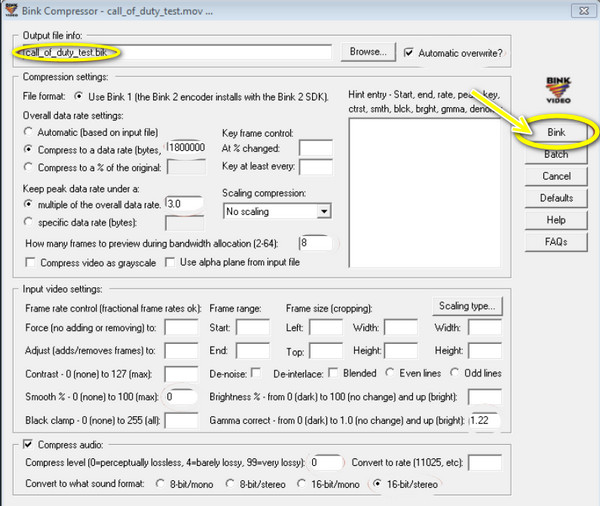Image resolution: width=600 pixels, height=506 pixels.
Task: Click the Adjust frame rate field
Action: (x=181, y=351)
